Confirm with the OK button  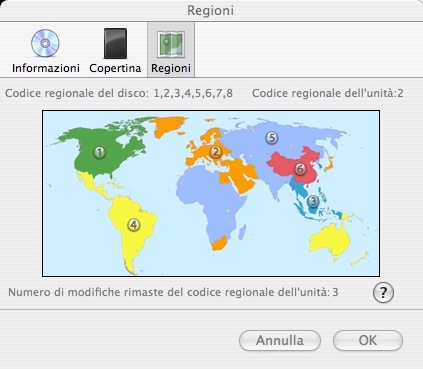tap(368, 340)
